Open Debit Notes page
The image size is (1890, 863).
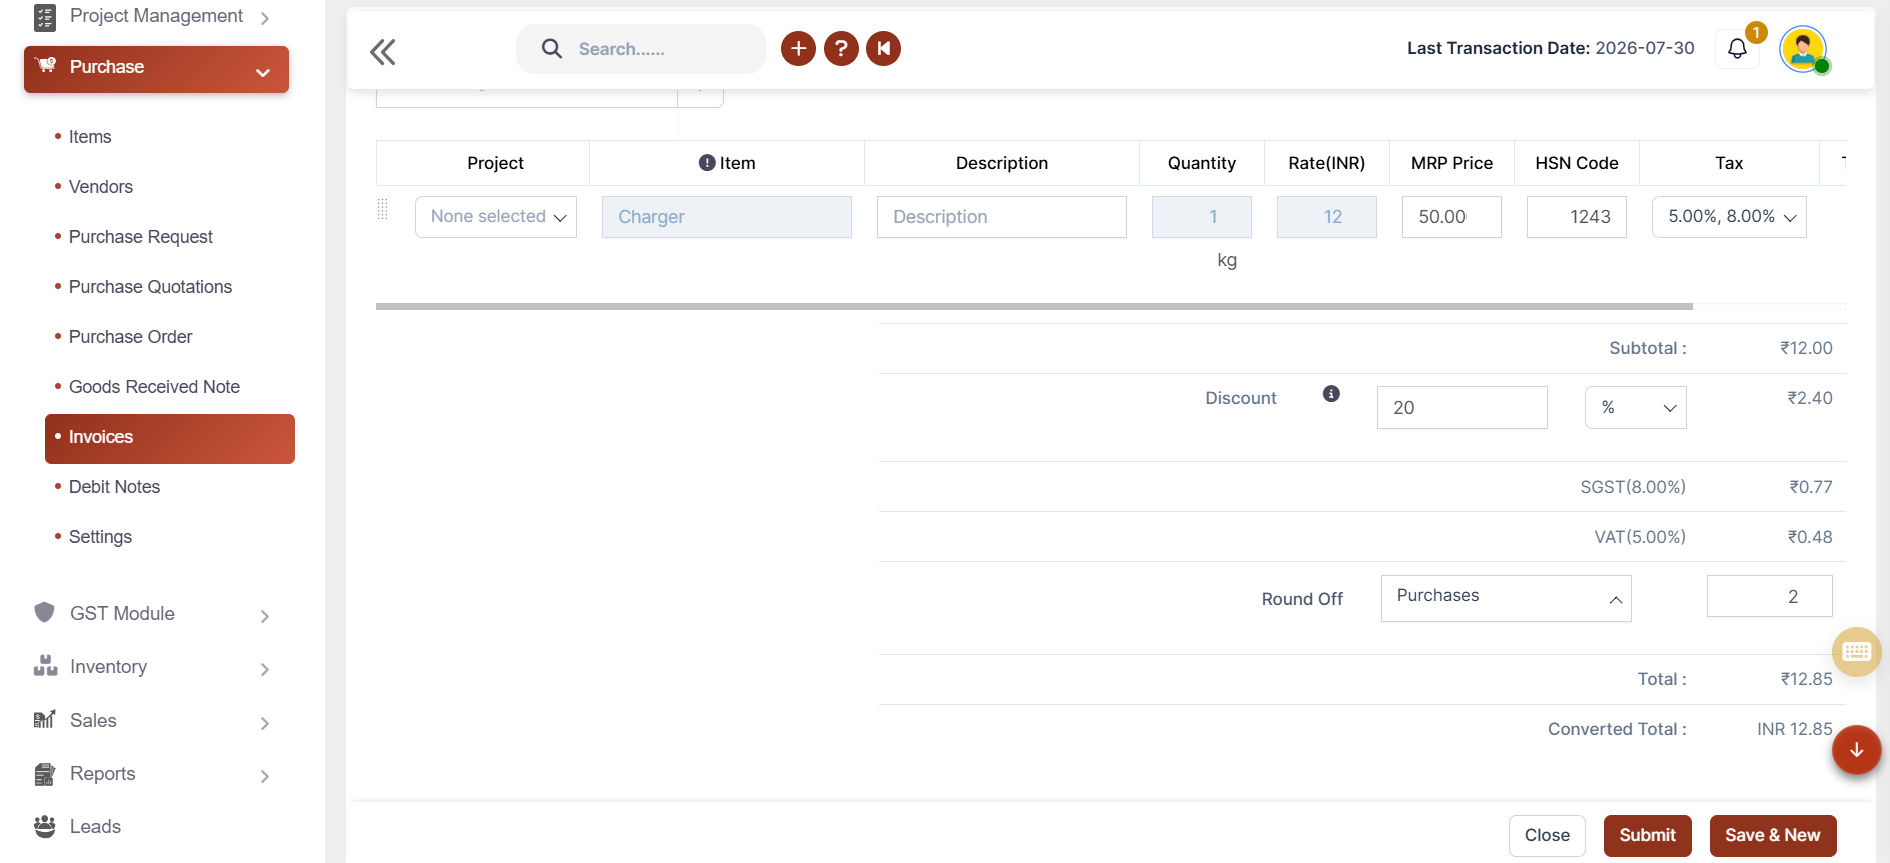tap(114, 487)
